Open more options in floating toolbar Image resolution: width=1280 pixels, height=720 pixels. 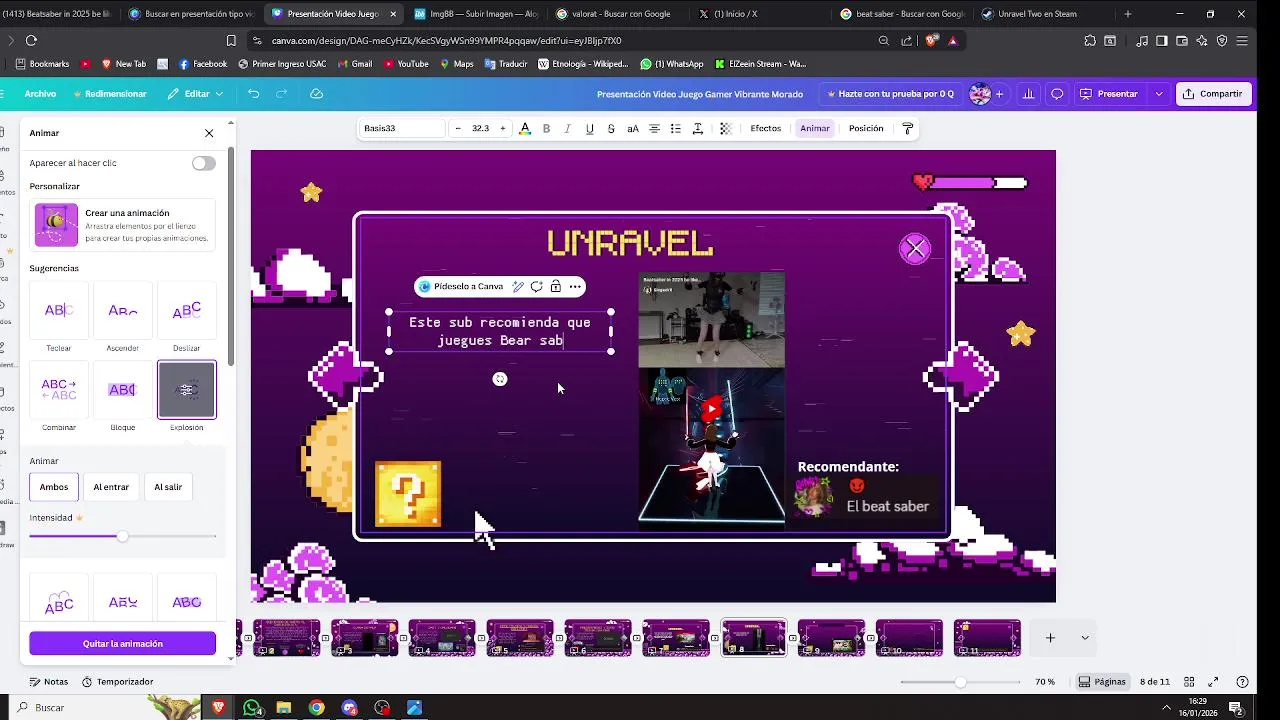click(575, 286)
